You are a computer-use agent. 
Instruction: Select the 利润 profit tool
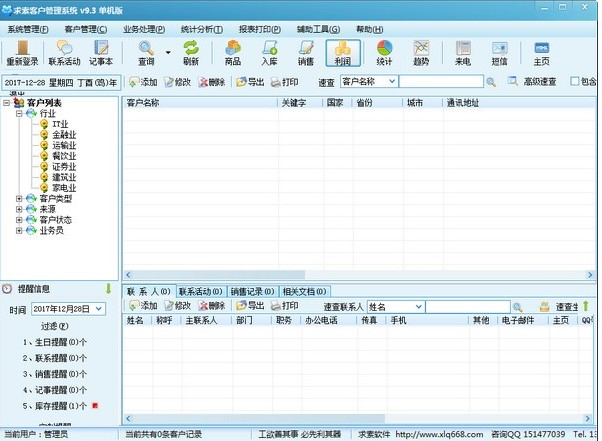pos(342,53)
